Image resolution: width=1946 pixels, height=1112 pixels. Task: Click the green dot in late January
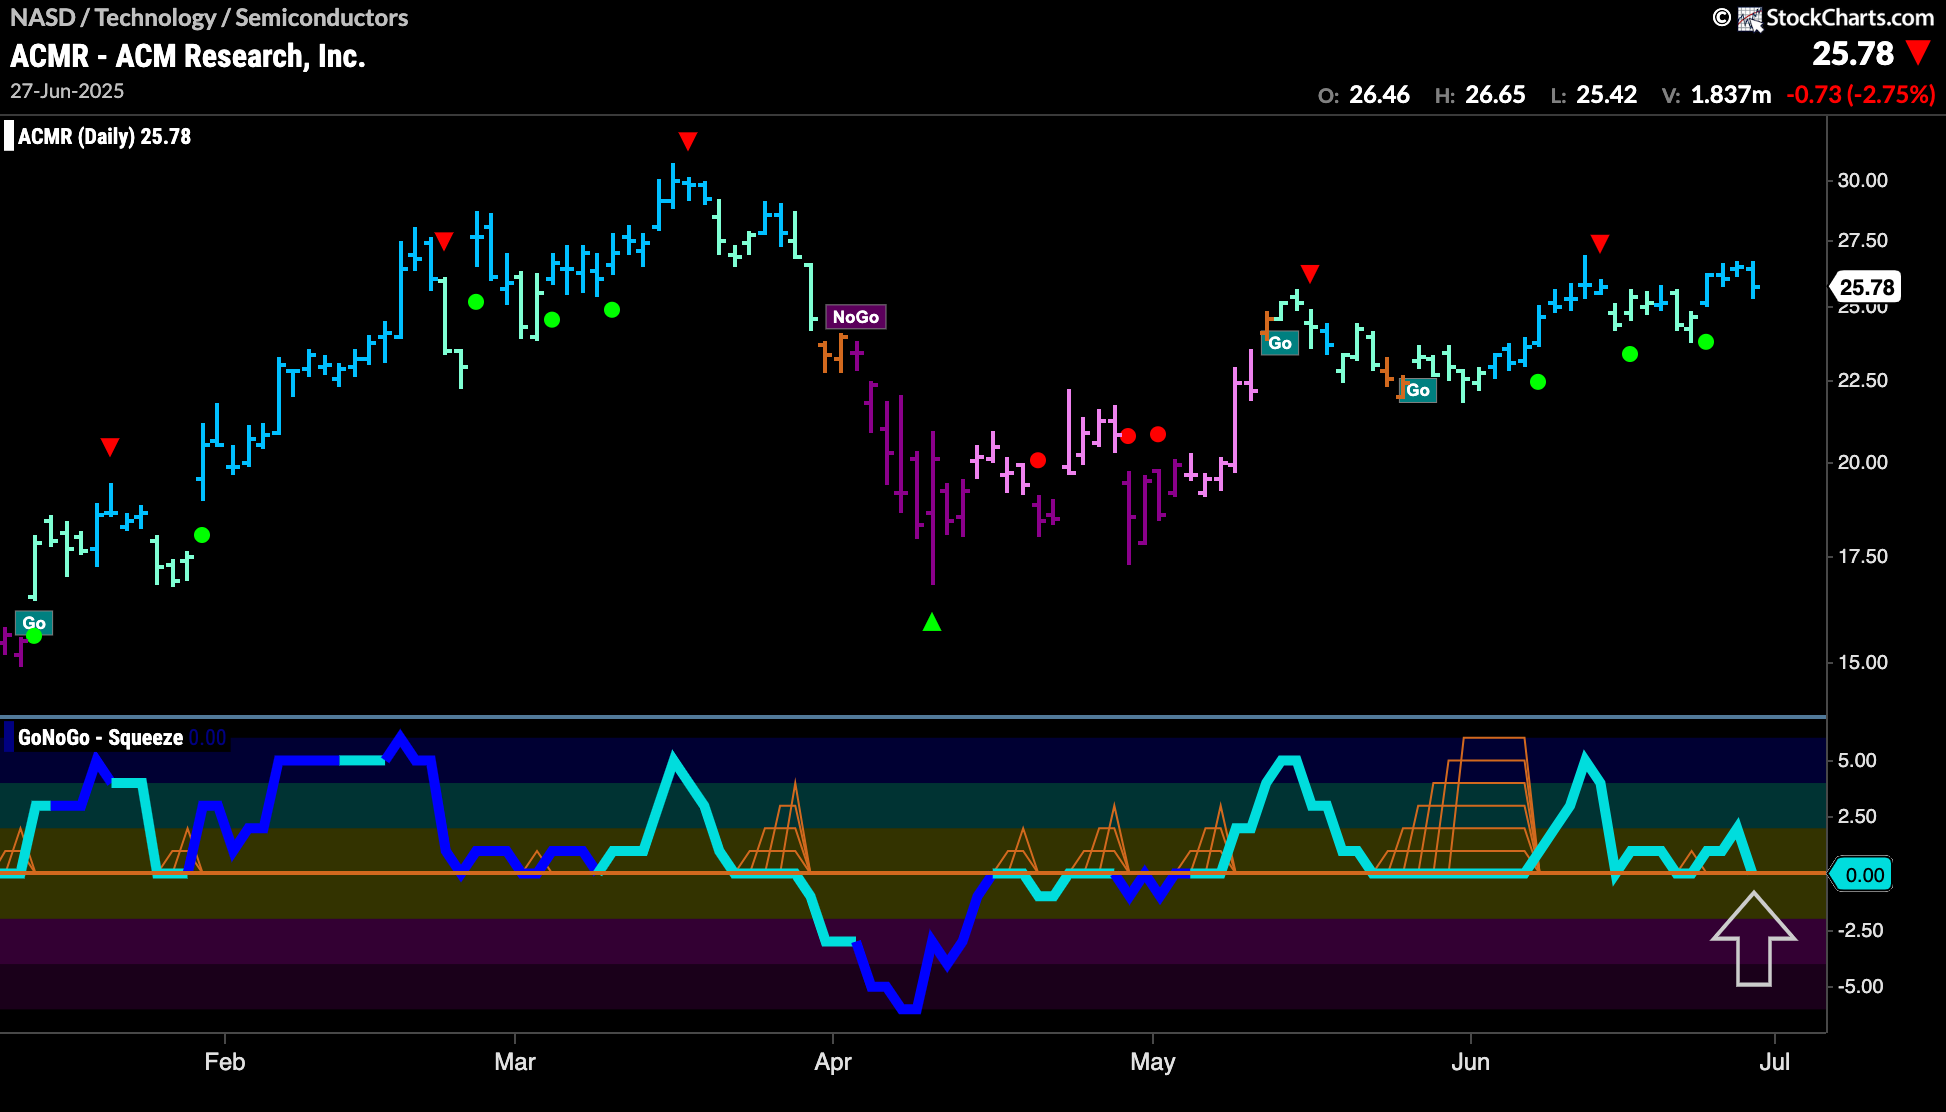pyautogui.click(x=202, y=535)
